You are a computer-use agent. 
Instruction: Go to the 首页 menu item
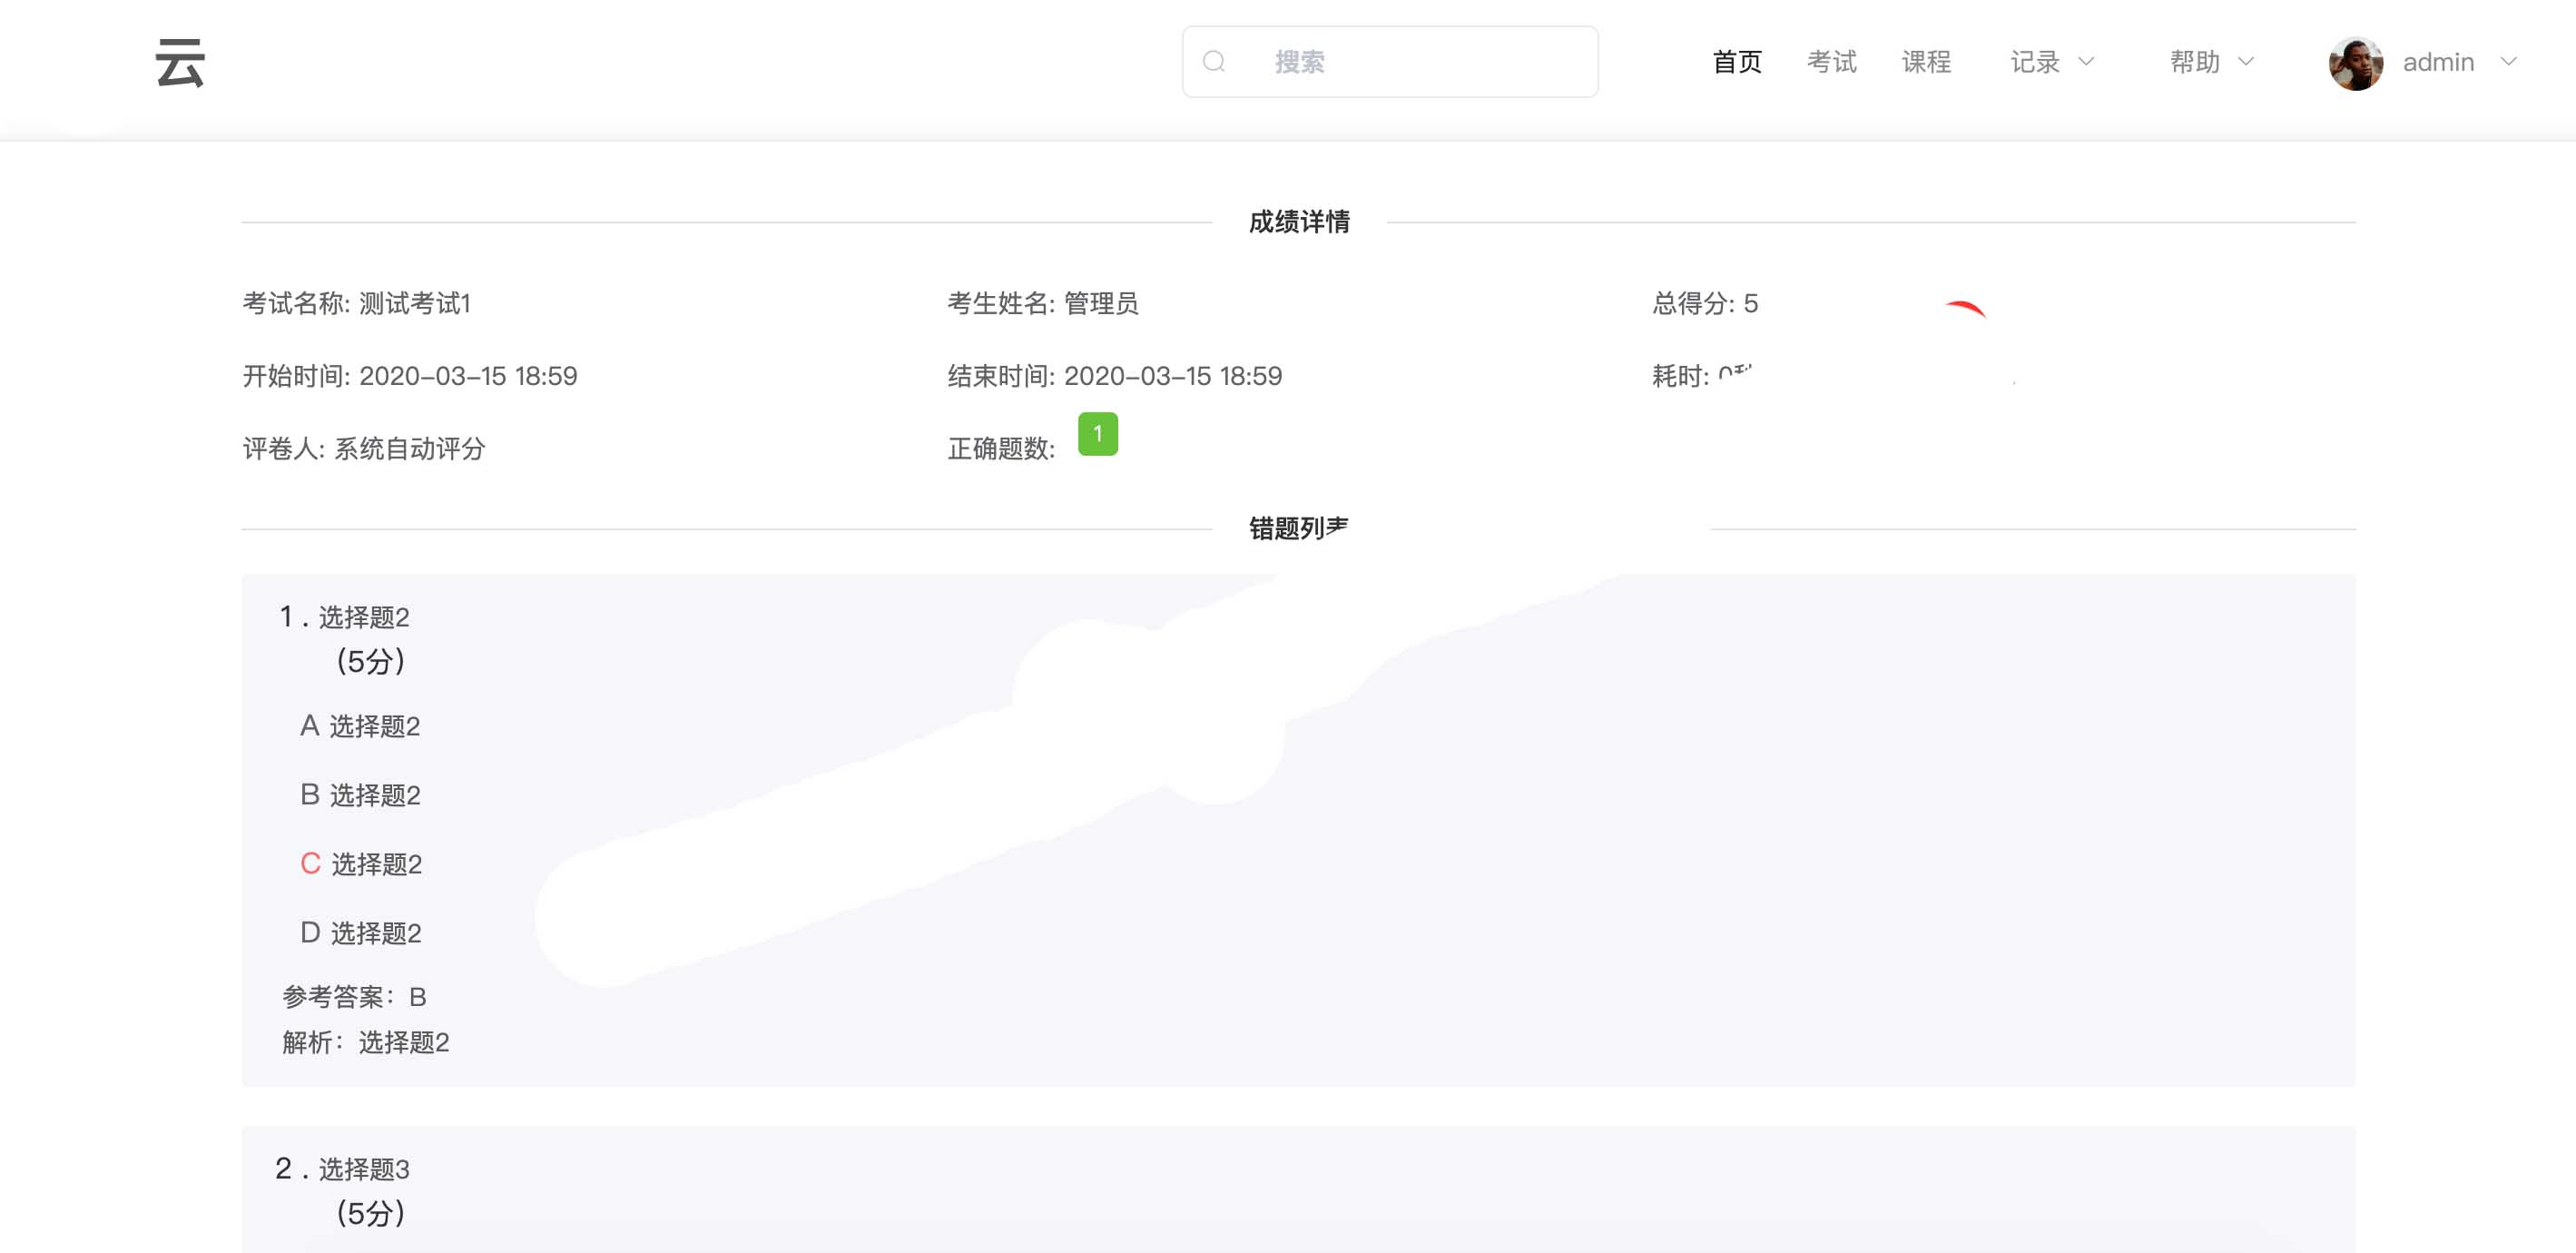tap(1737, 62)
